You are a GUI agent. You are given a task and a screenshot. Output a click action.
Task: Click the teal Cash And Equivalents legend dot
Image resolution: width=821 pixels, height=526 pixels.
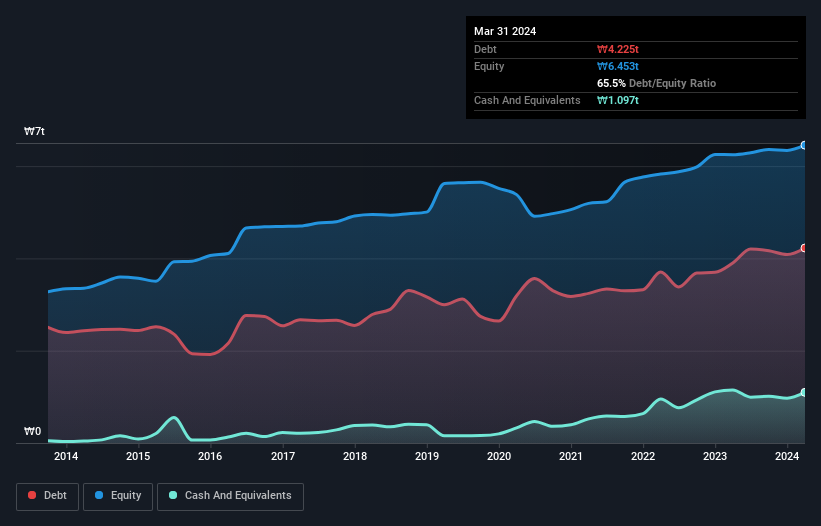[173, 495]
